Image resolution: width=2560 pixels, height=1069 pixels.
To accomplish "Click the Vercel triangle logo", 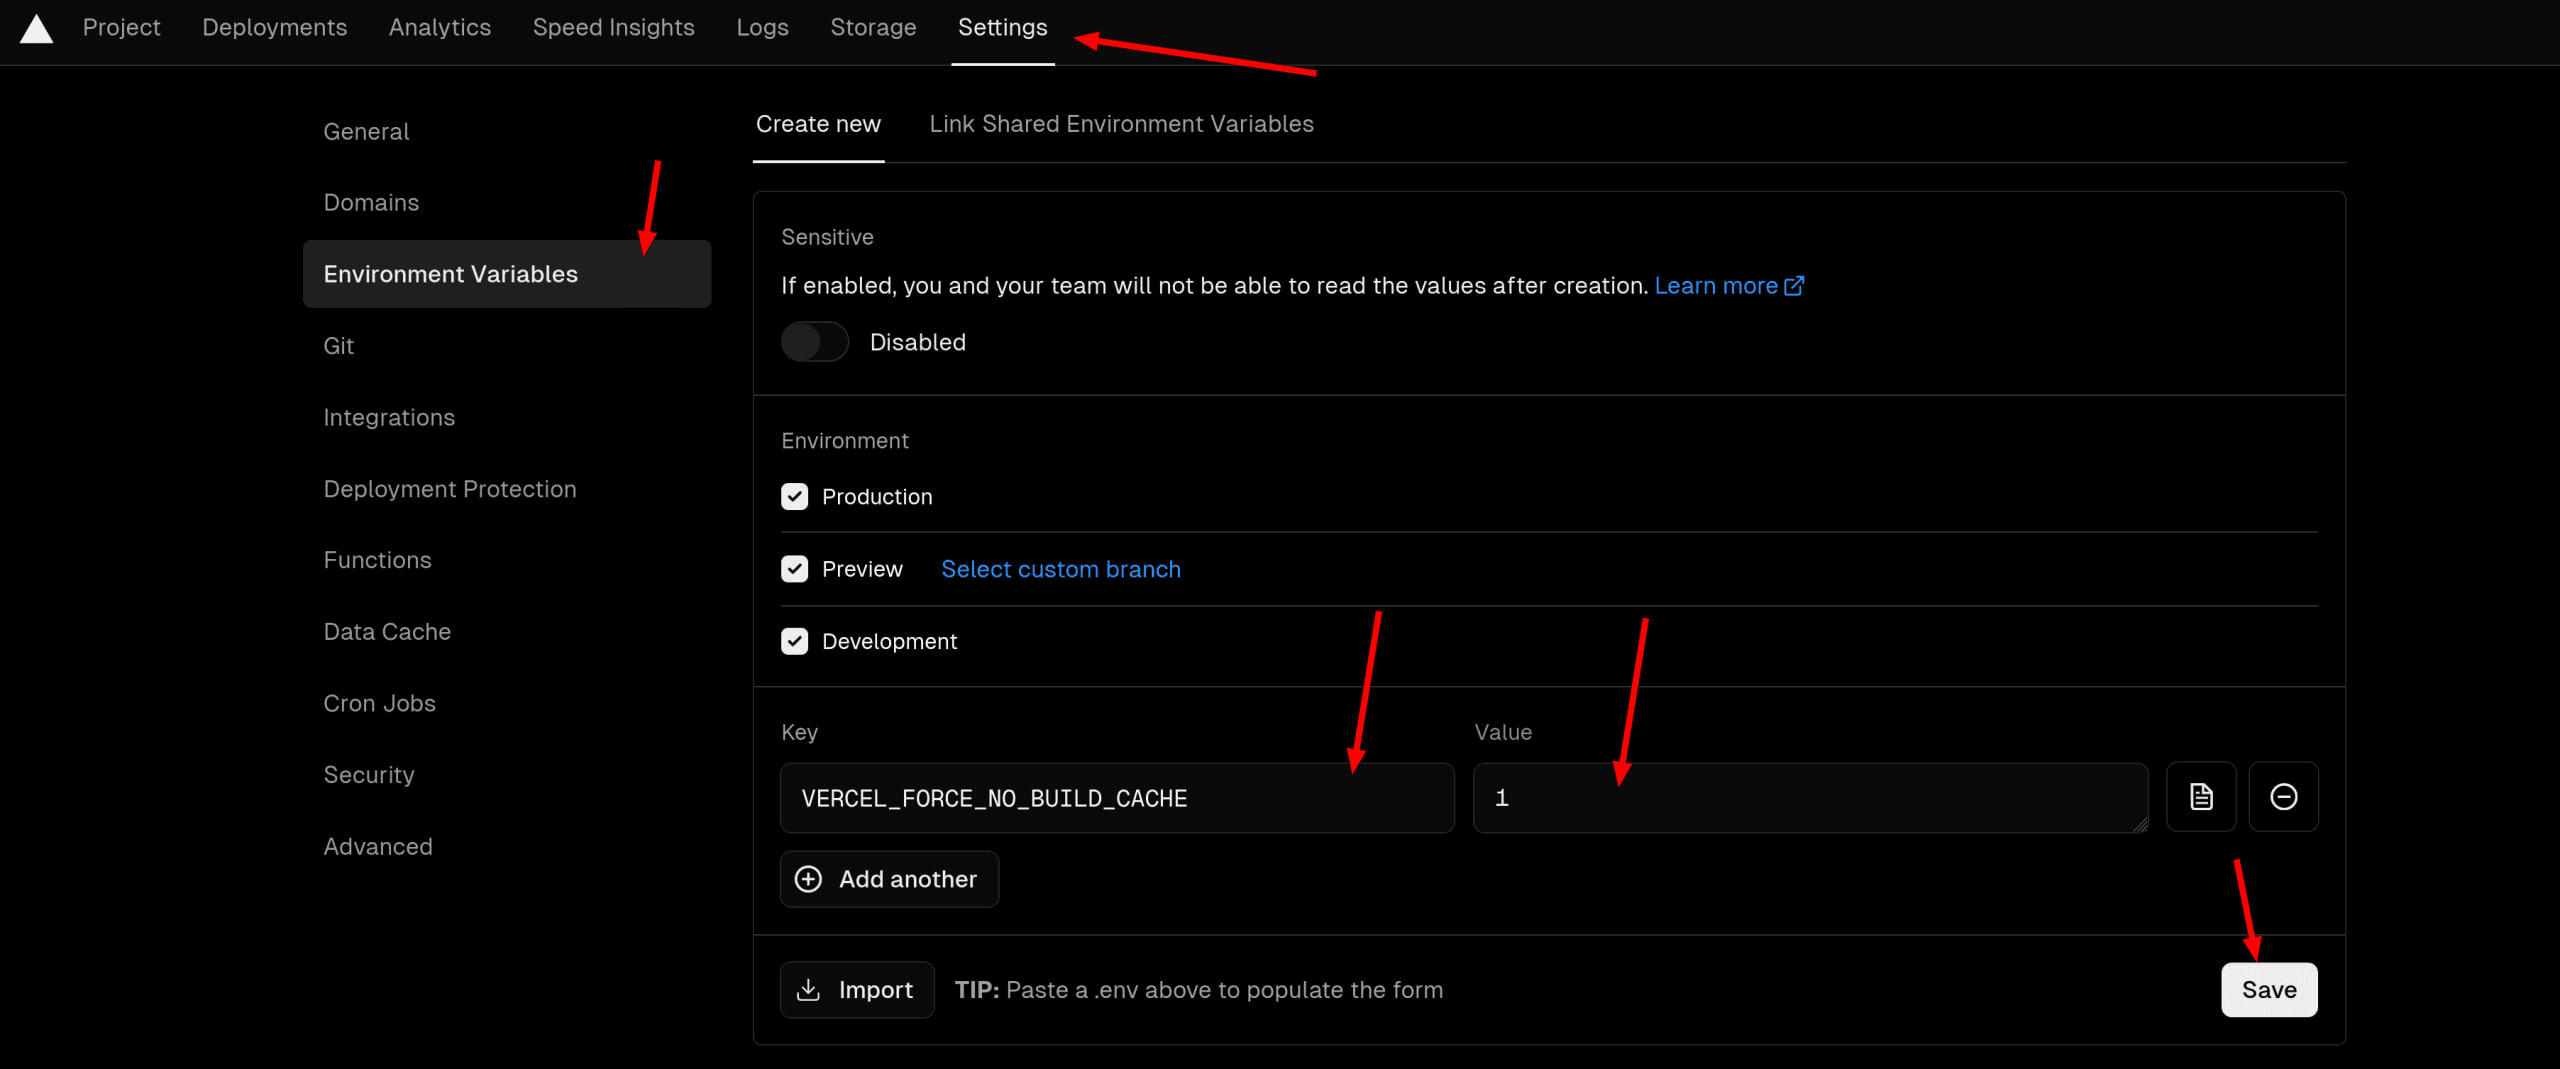I will pyautogui.click(x=36, y=29).
